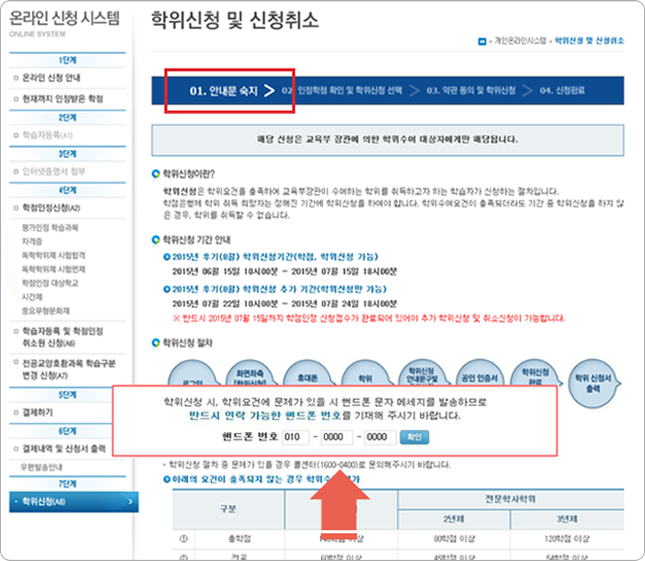Image resolution: width=645 pixels, height=561 pixels.
Task: Click the red 반드시 2015년 07월 15일 notice
Action: 369,318
